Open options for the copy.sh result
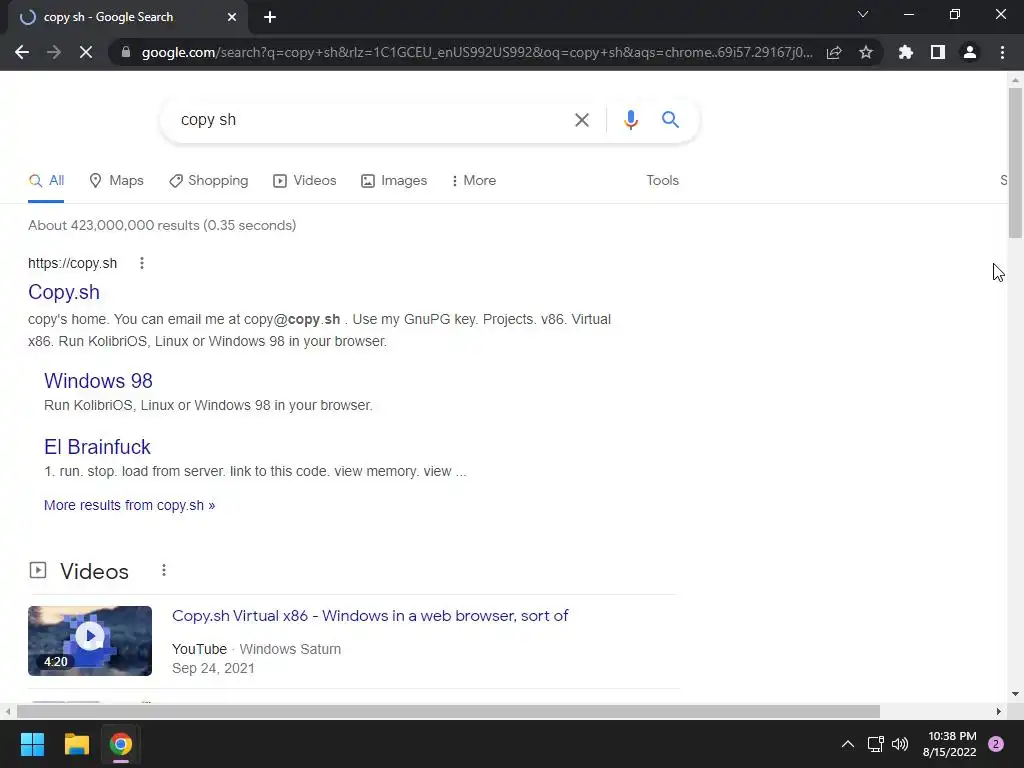This screenshot has width=1024, height=768. [142, 263]
